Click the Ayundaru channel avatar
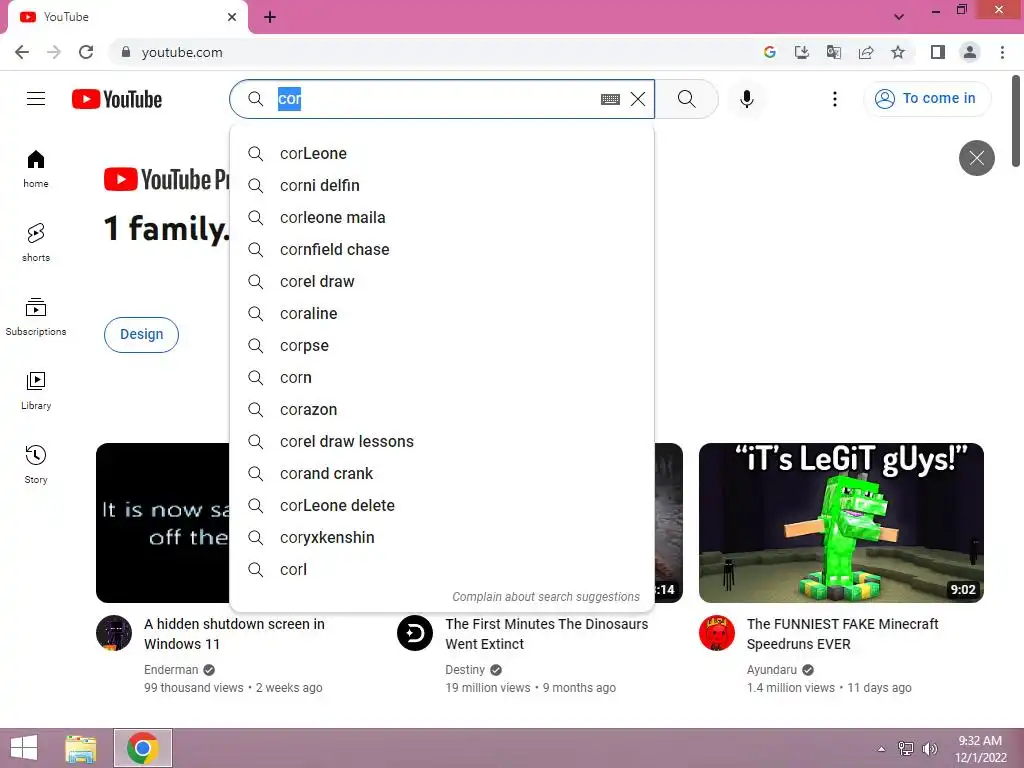The width and height of the screenshot is (1024, 768). point(716,633)
